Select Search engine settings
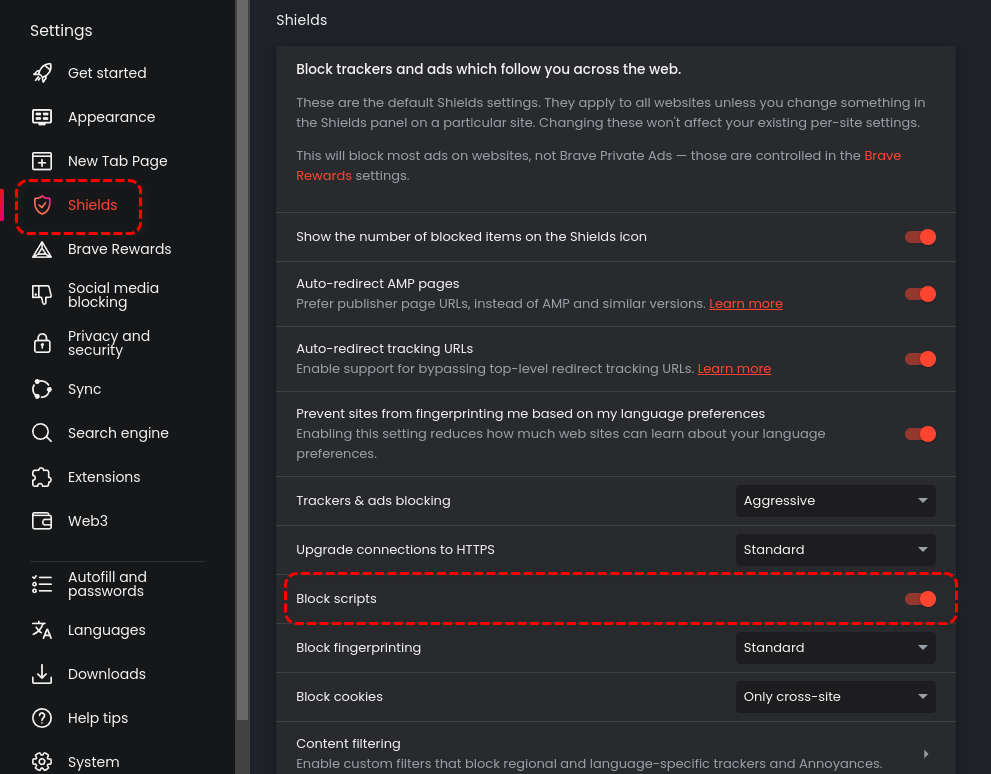 tap(118, 433)
